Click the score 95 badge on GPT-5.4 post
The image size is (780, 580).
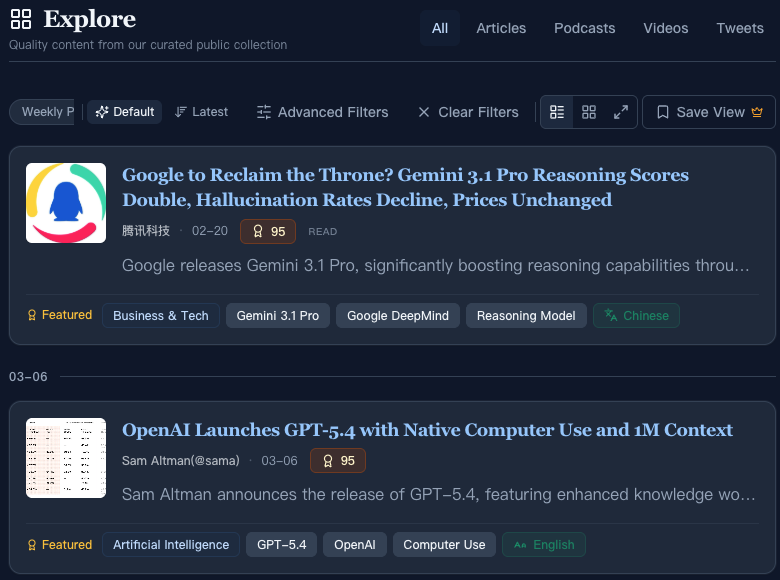338,461
